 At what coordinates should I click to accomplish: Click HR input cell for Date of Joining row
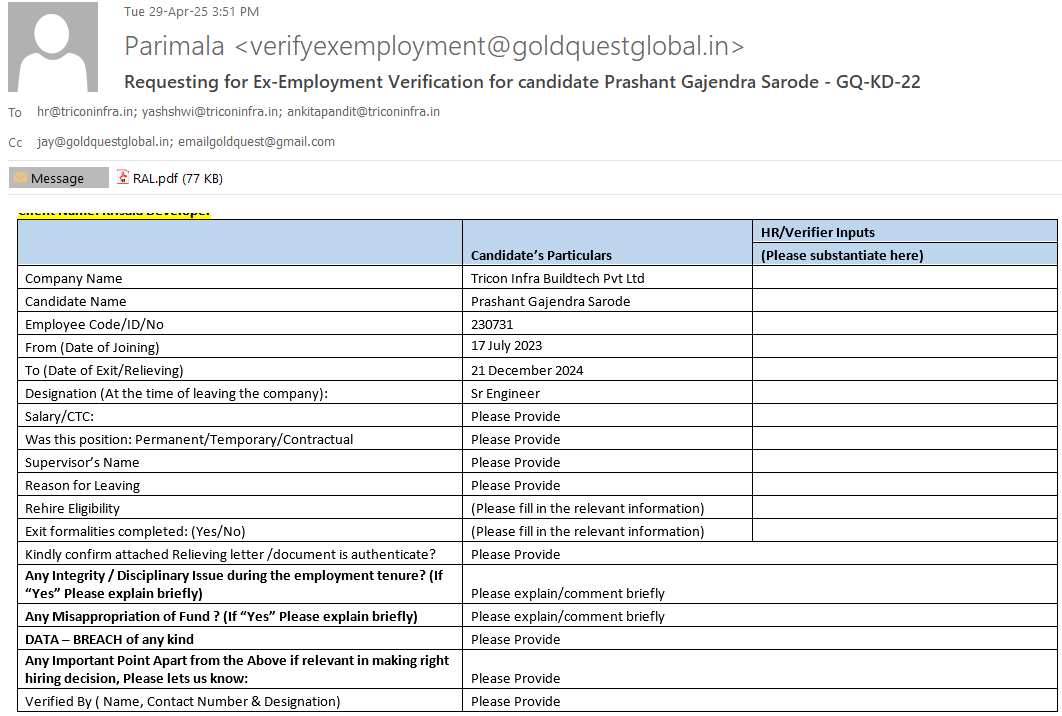click(x=904, y=347)
